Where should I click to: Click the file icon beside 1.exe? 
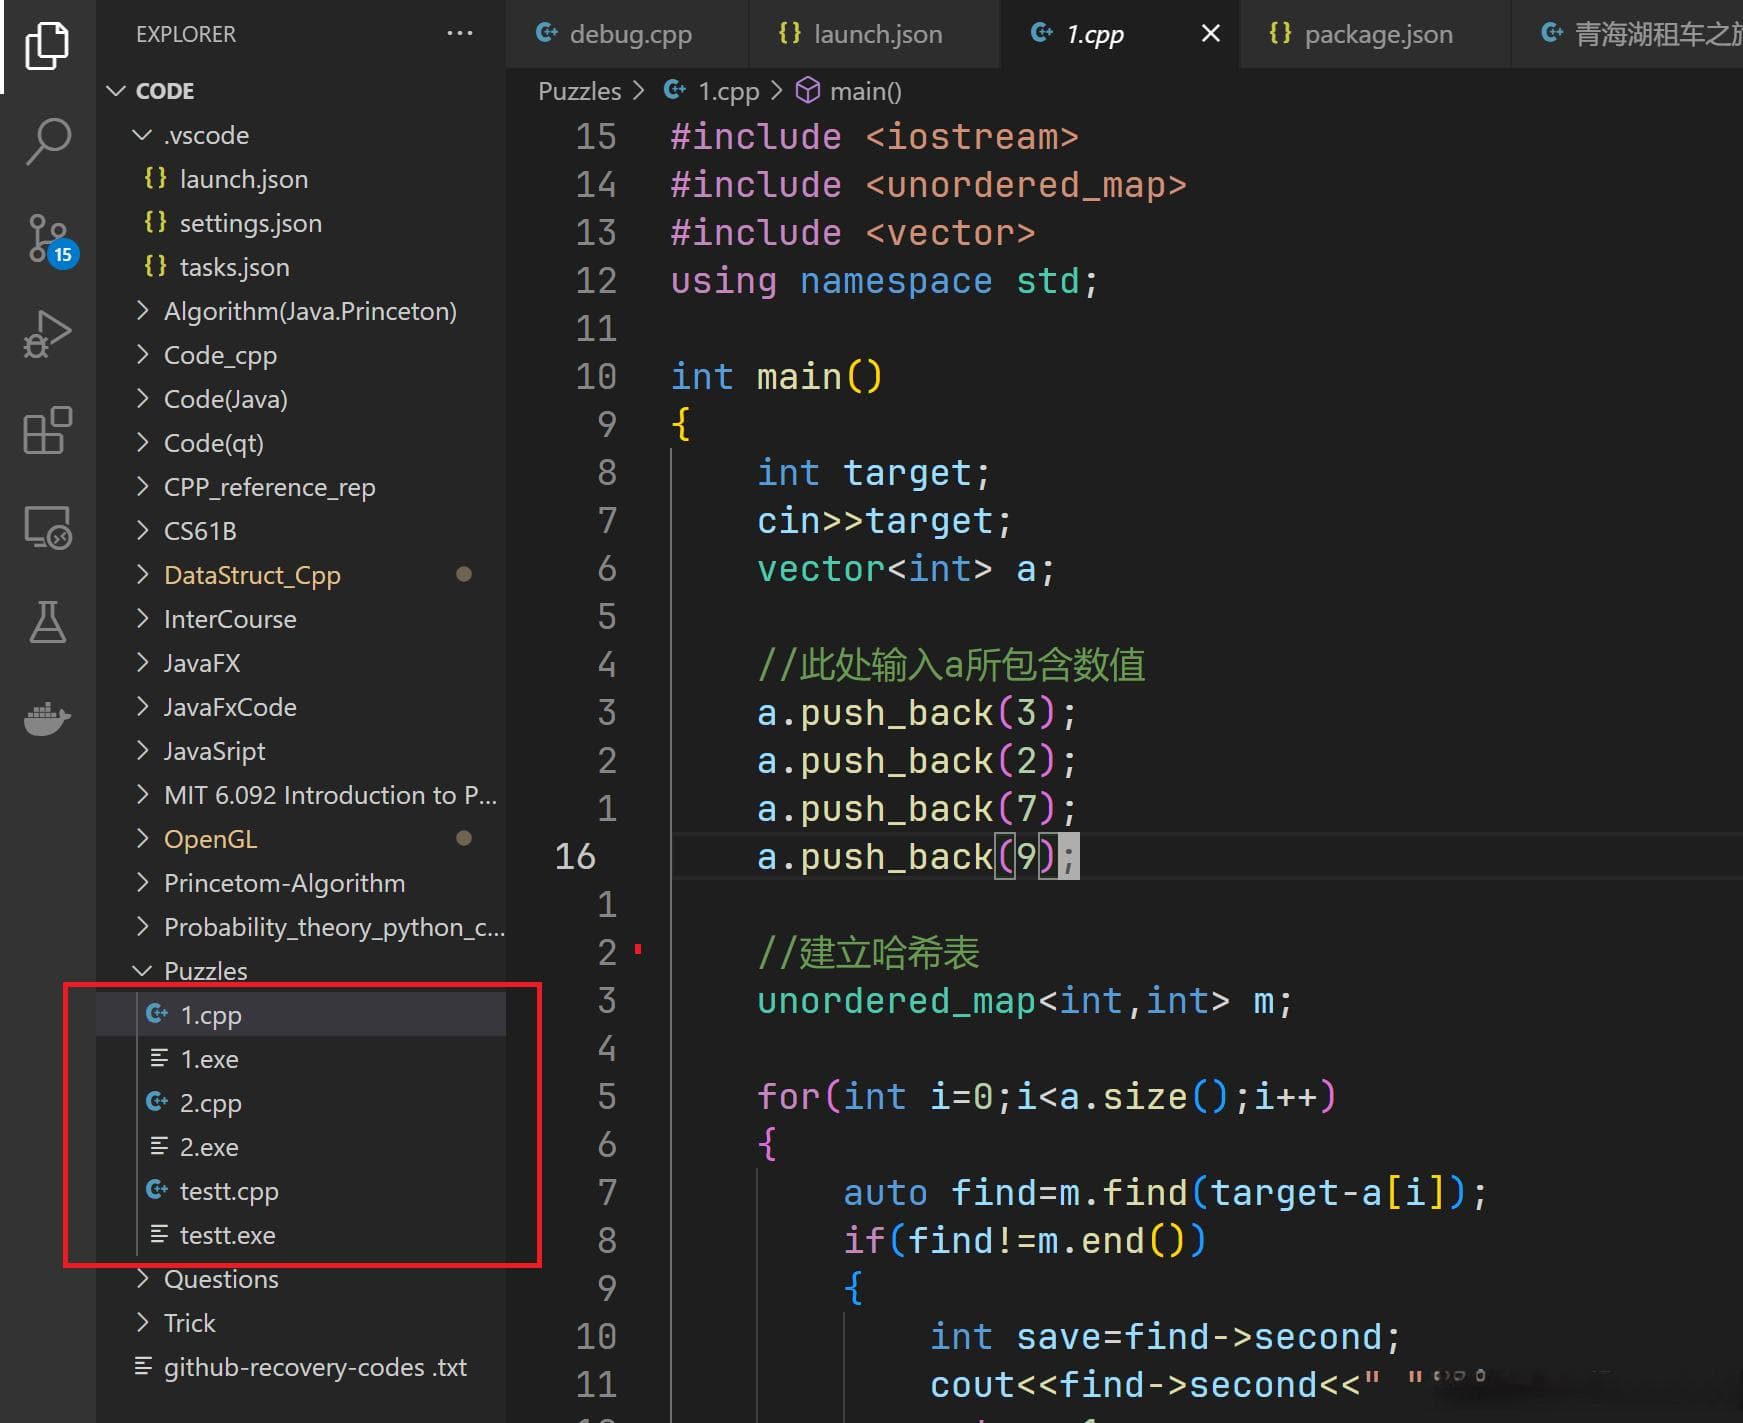[x=158, y=1058]
